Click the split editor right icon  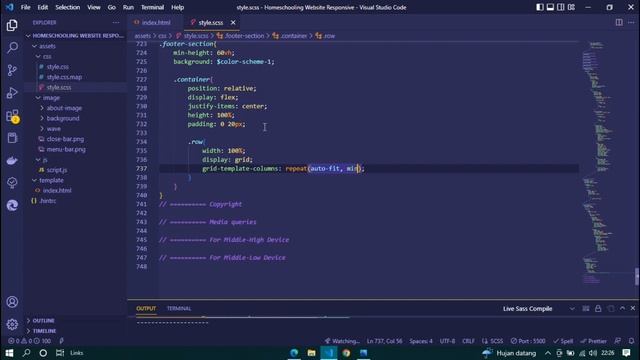tap(619, 22)
